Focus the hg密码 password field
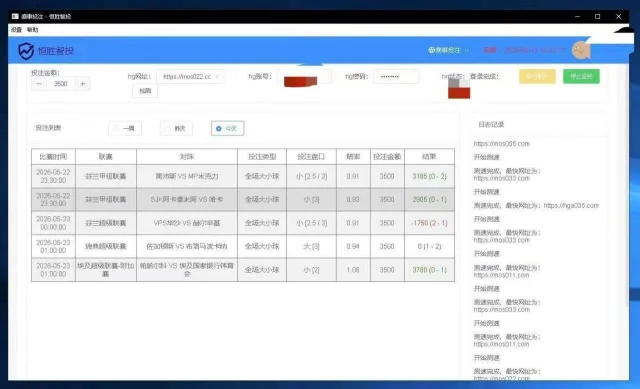 396,77
